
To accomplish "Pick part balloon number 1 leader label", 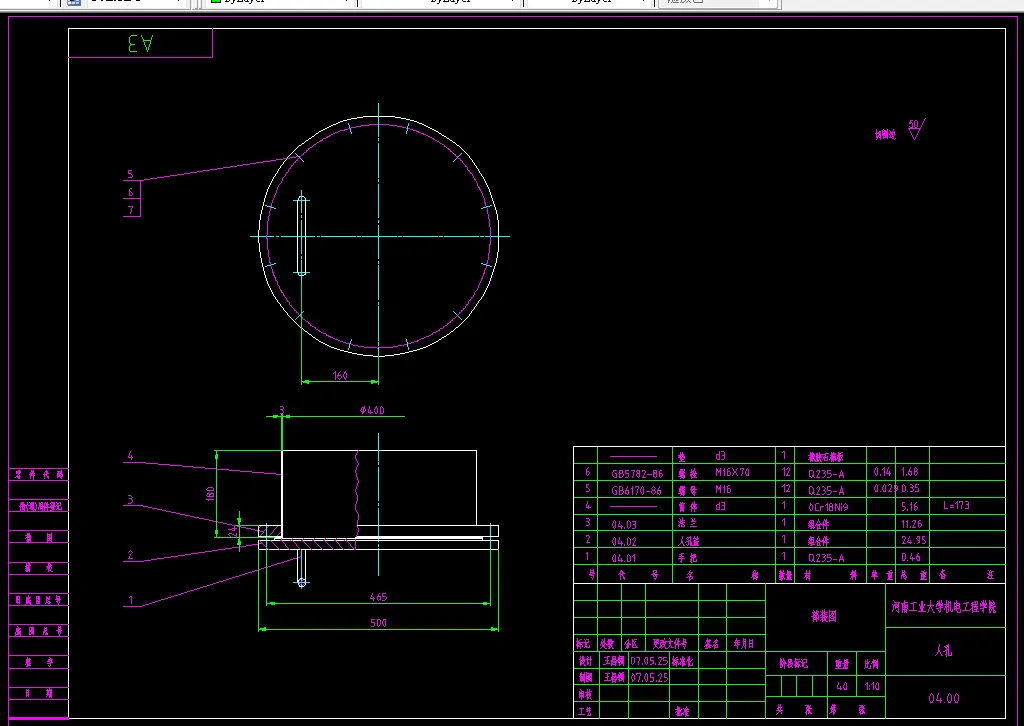I will coord(130,601).
